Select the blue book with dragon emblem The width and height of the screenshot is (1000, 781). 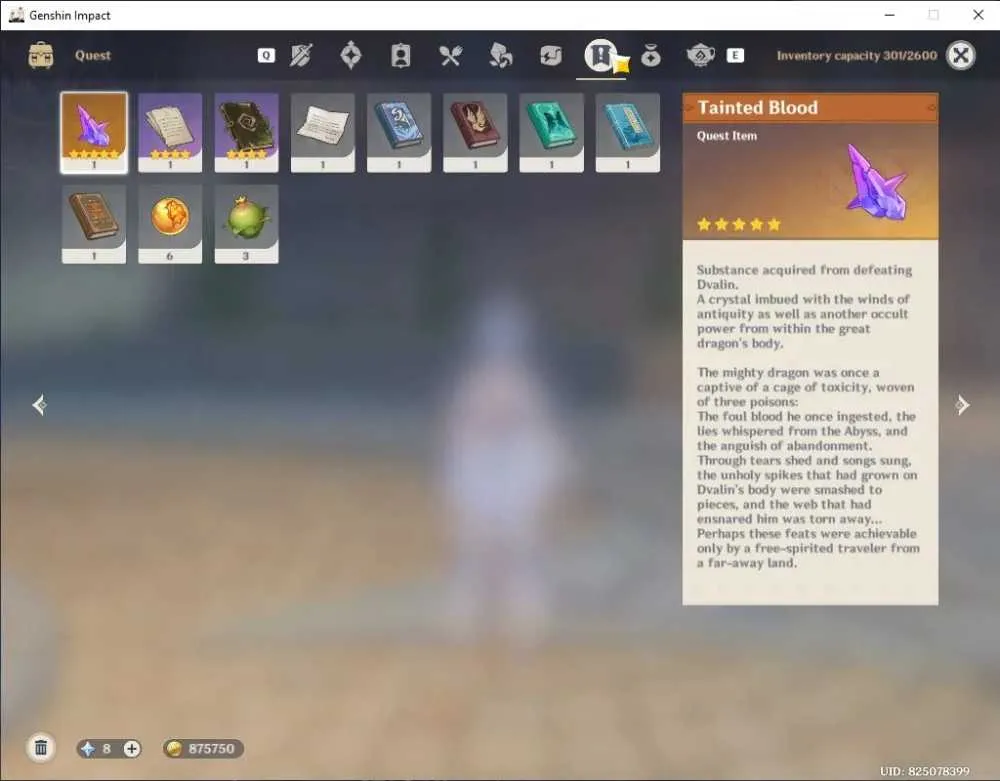tap(399, 133)
